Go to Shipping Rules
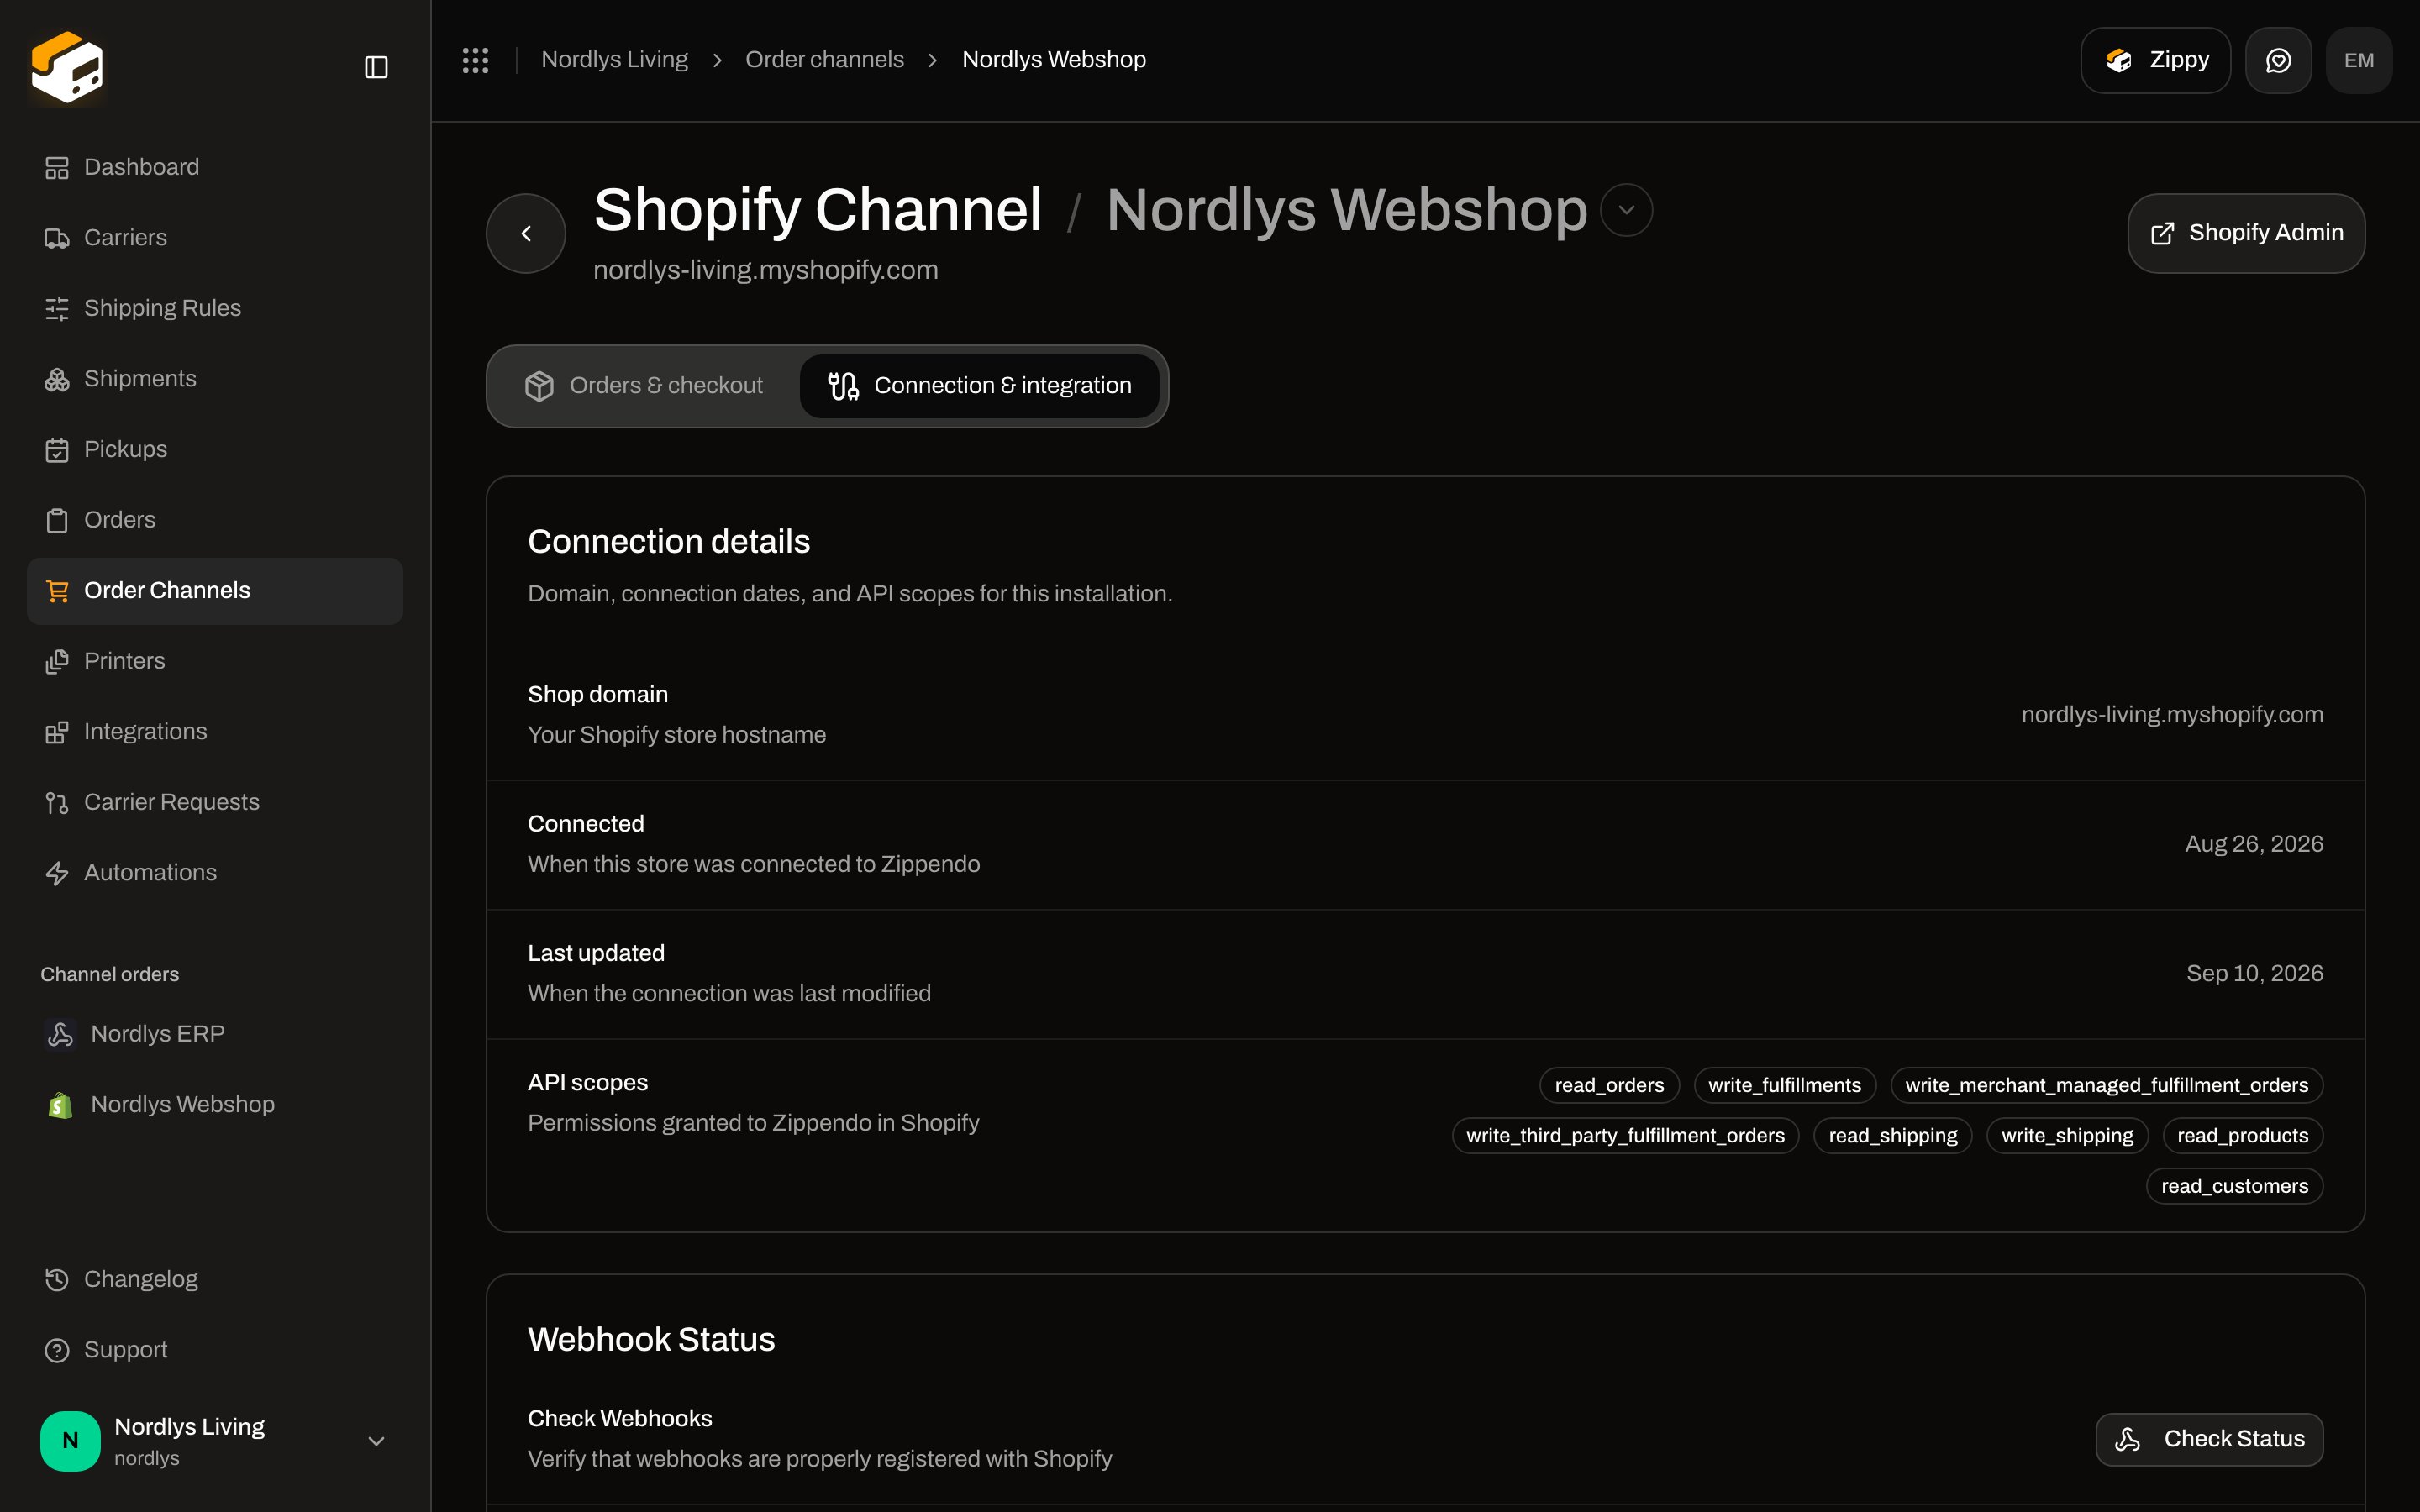Viewport: 2420px width, 1512px height. [215, 308]
